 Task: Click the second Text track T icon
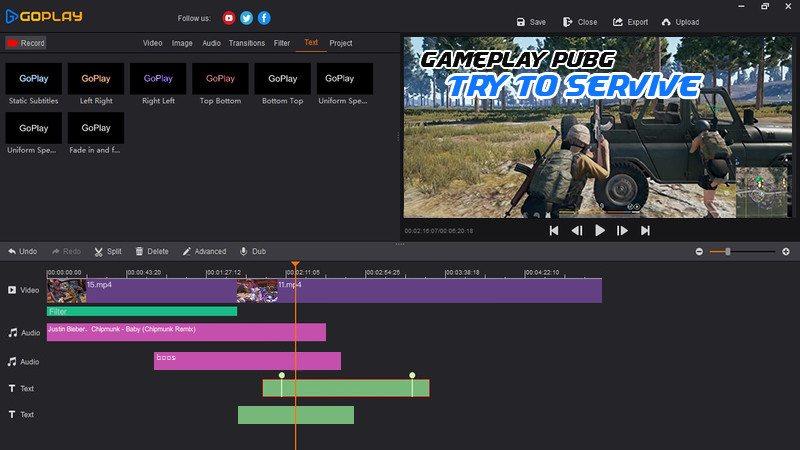(12, 415)
